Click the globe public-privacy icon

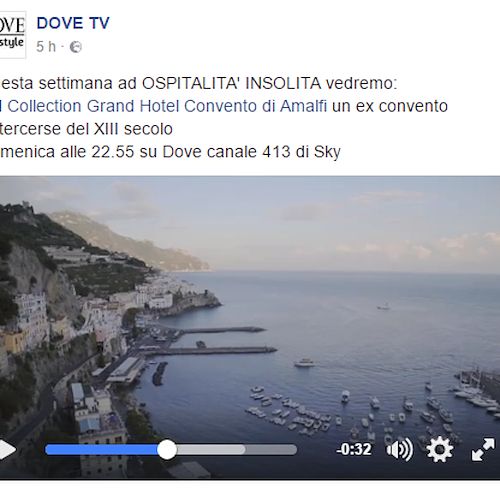[x=76, y=47]
